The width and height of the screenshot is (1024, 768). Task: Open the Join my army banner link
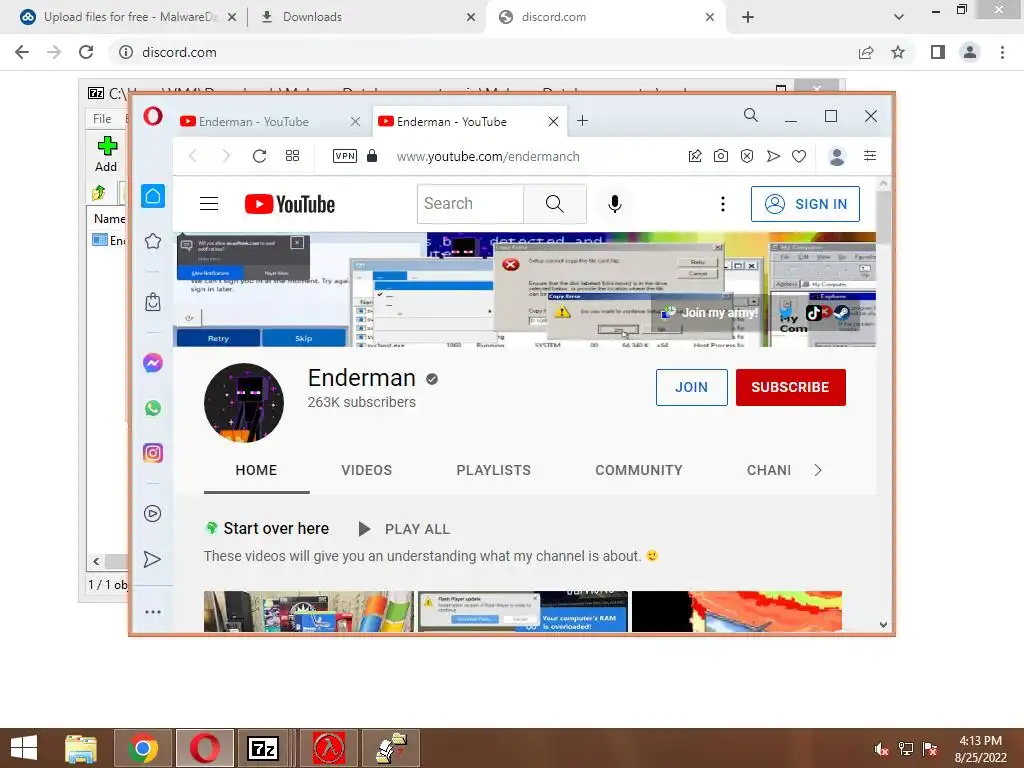(711, 313)
